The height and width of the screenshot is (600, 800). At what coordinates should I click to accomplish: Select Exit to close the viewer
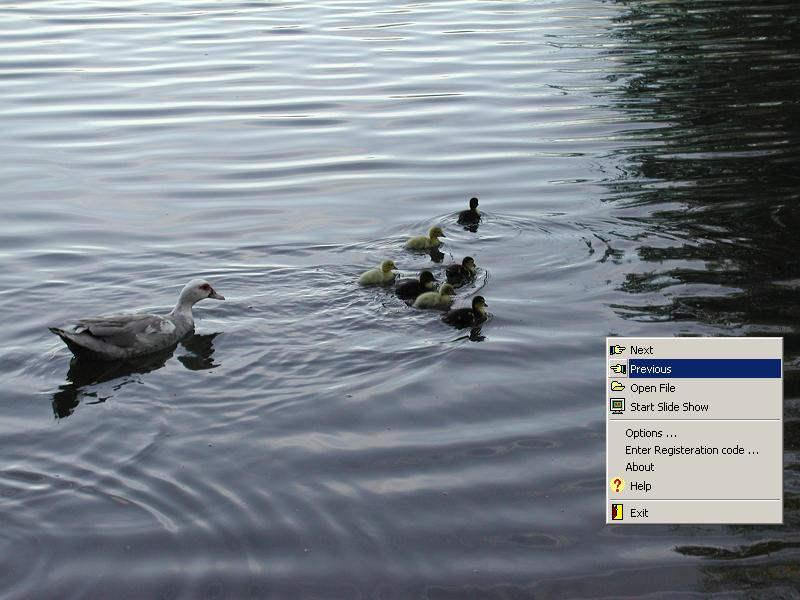pyautogui.click(x=694, y=513)
